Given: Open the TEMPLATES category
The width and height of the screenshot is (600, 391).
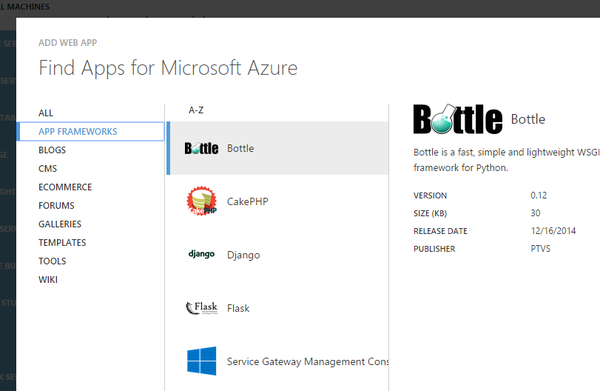Looking at the screenshot, I should click(62, 243).
